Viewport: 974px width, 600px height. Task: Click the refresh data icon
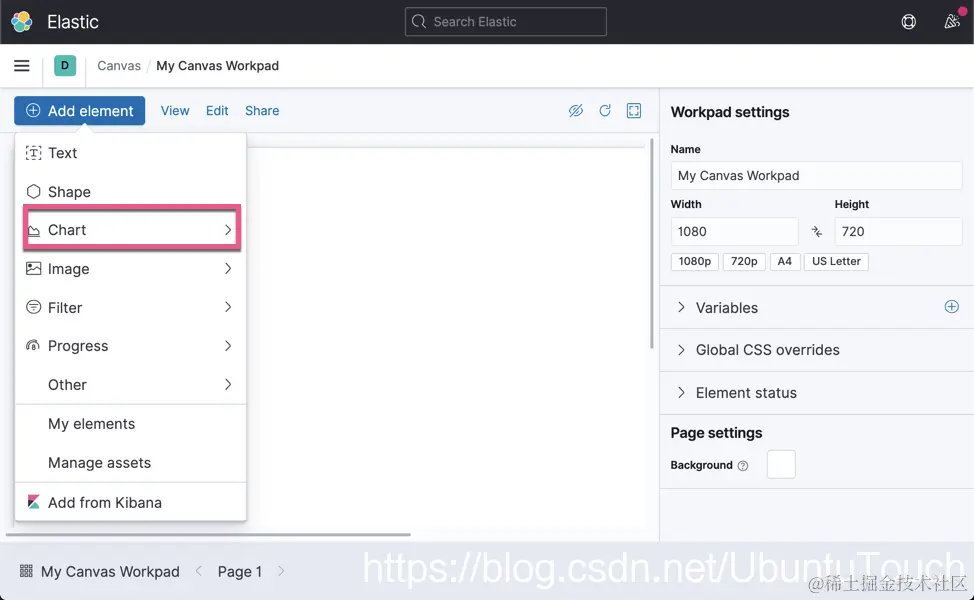point(605,111)
